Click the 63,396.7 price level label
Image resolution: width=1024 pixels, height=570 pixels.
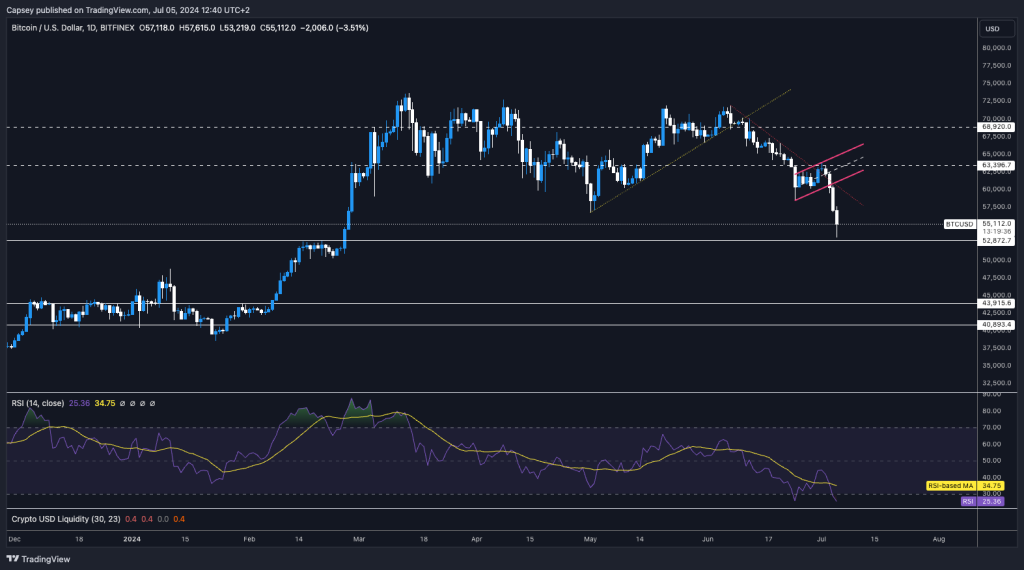pos(997,165)
